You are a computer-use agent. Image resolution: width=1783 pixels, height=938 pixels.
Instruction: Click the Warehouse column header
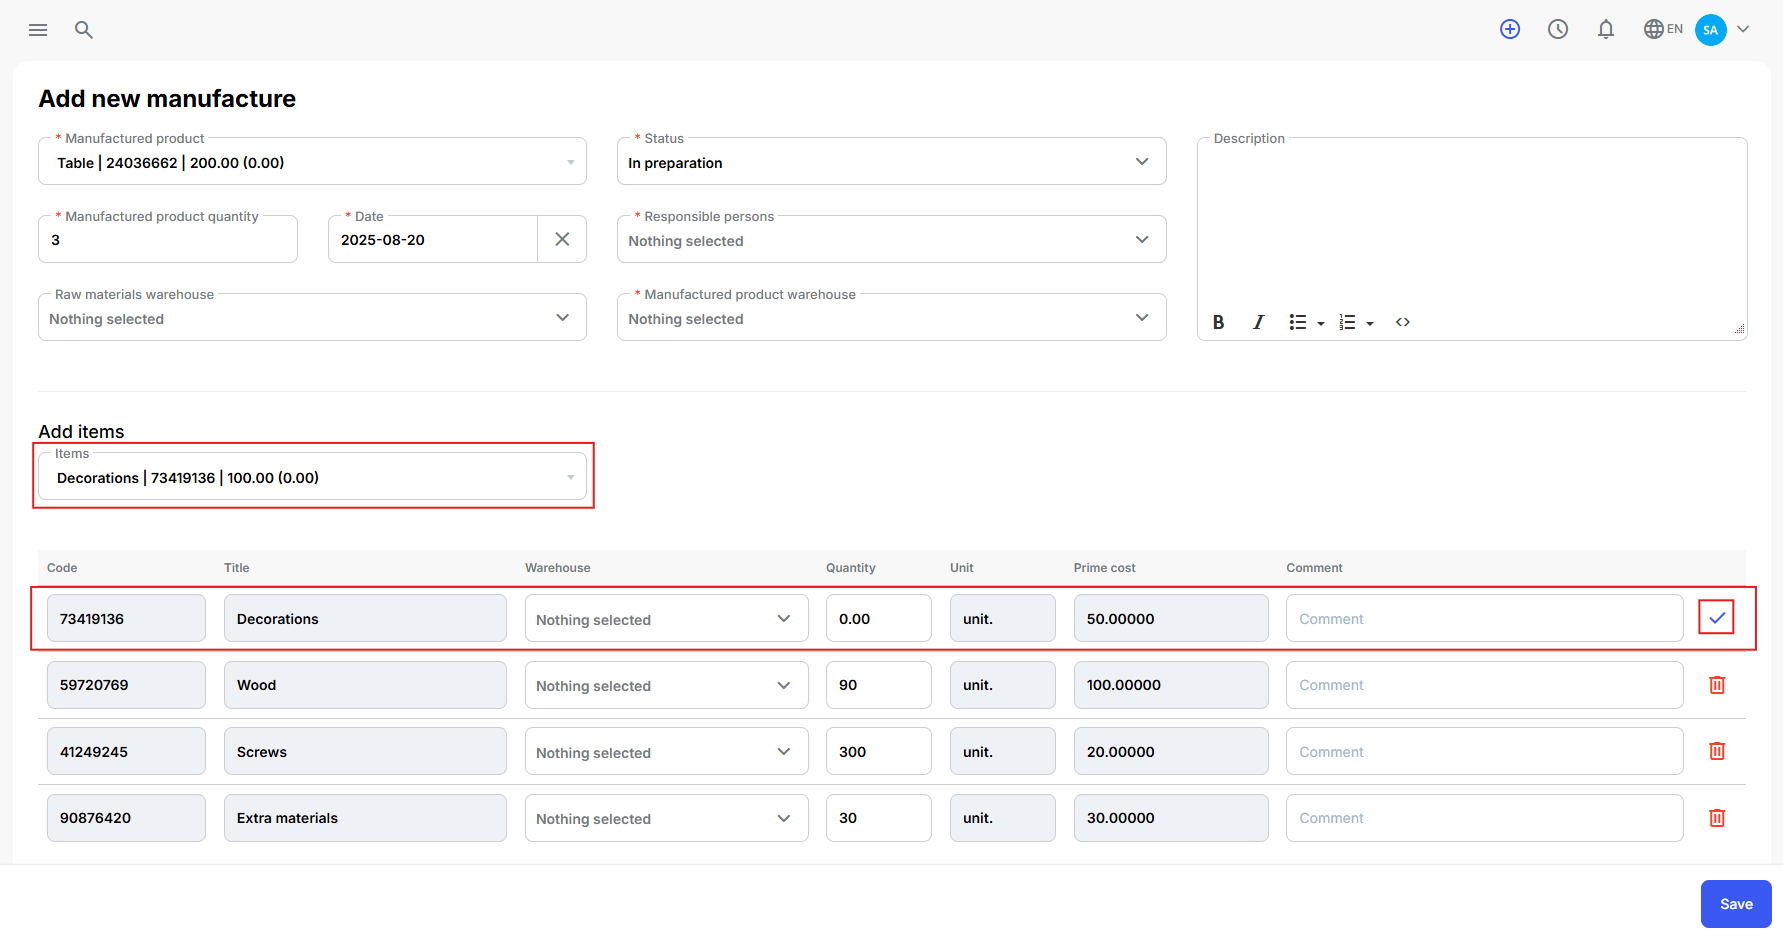pyautogui.click(x=557, y=568)
